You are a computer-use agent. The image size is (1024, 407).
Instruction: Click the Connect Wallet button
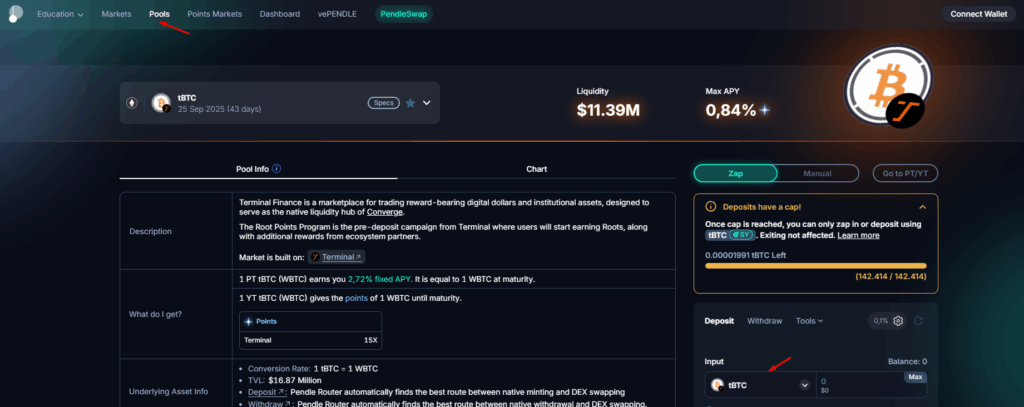tap(978, 14)
